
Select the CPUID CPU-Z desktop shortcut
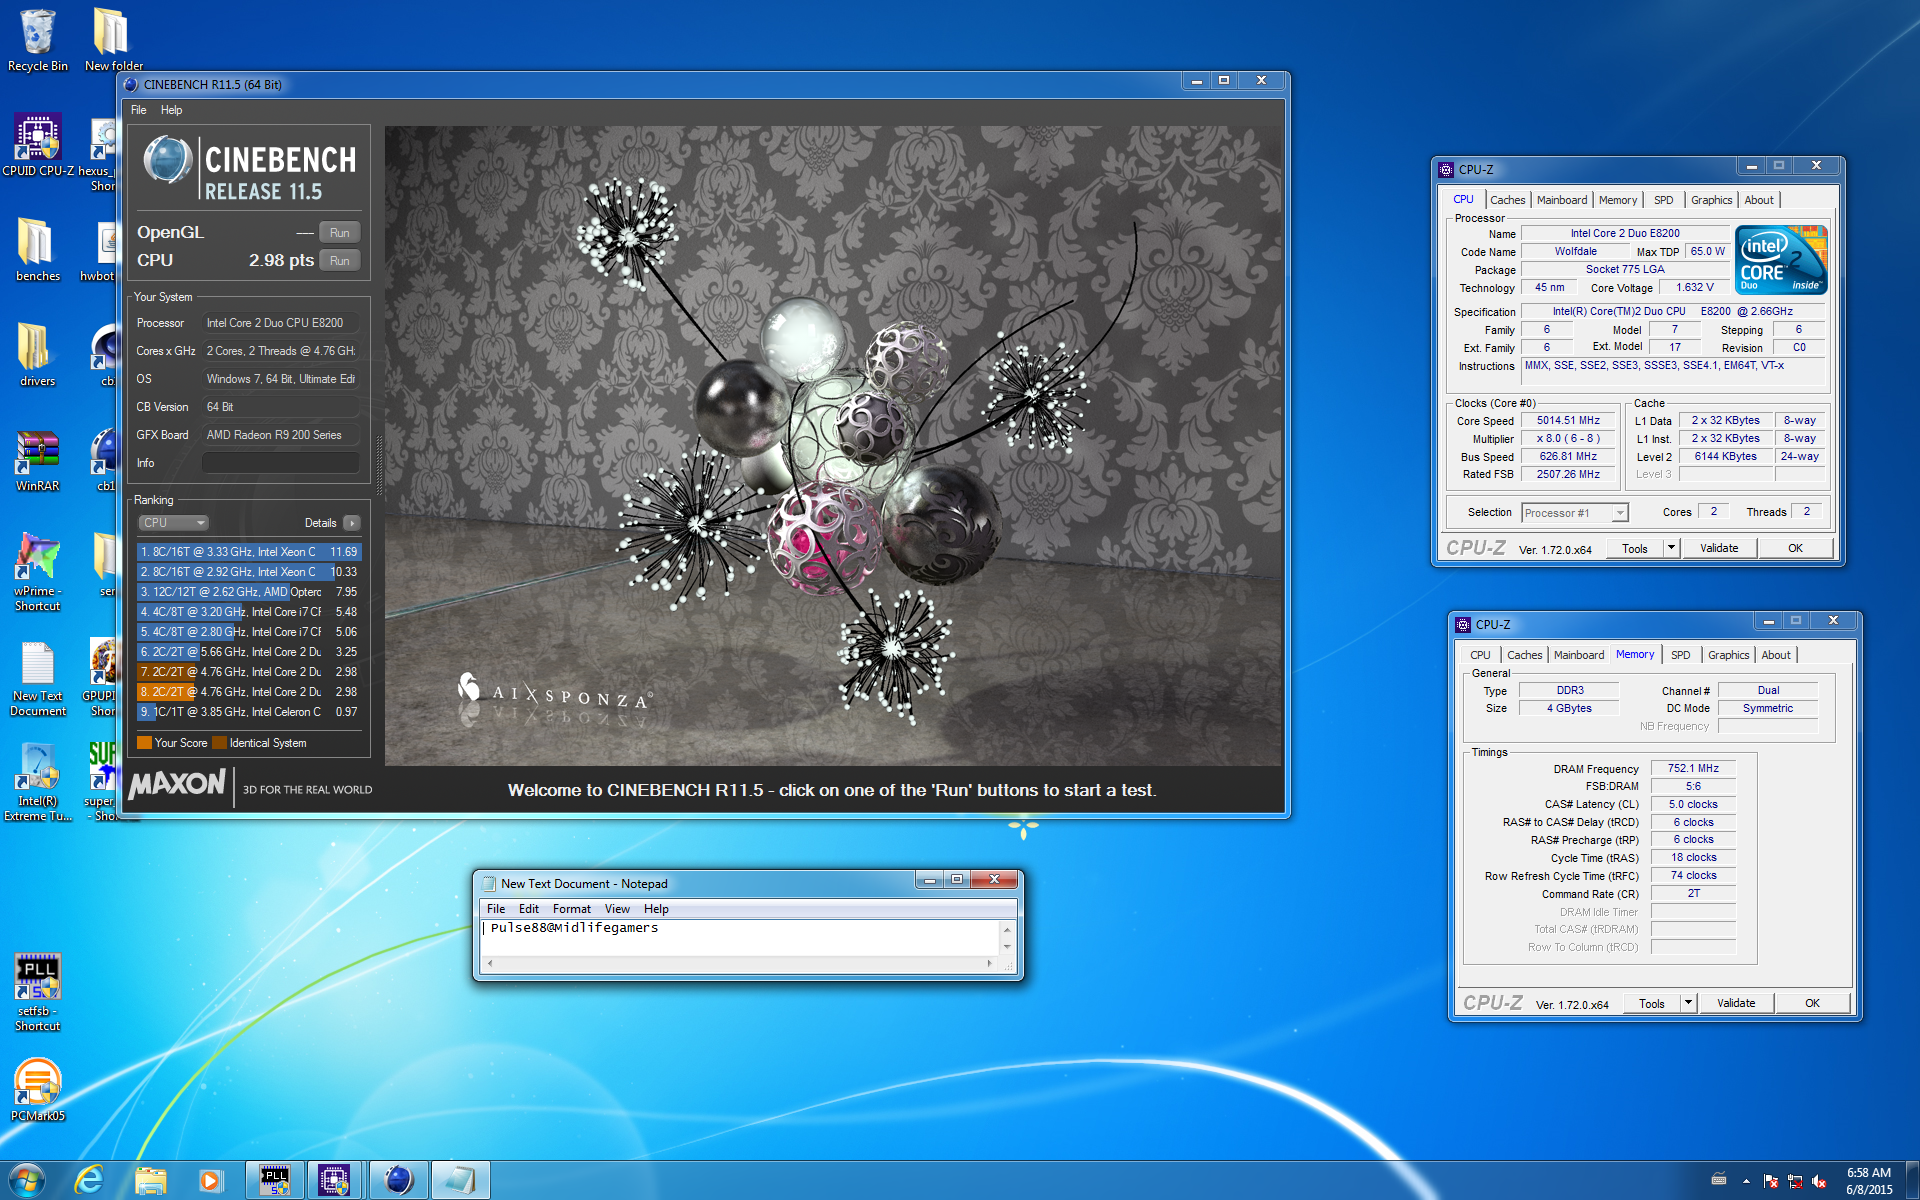tap(38, 145)
